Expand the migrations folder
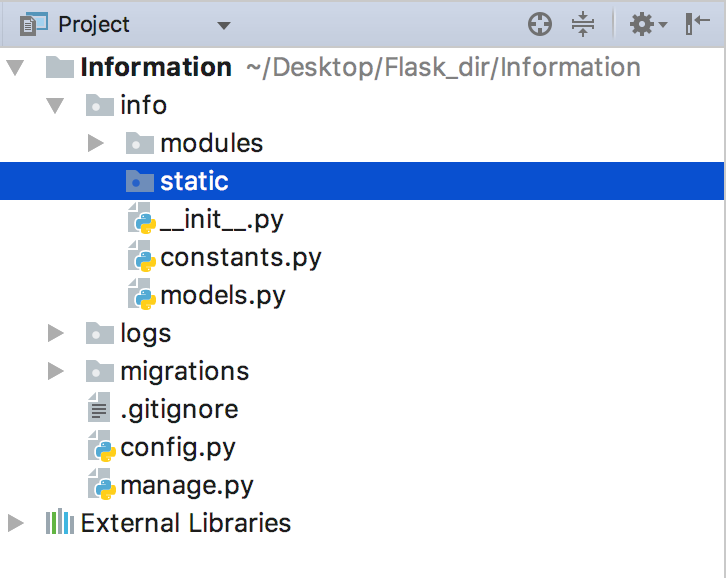This screenshot has height=578, width=726. [x=56, y=371]
